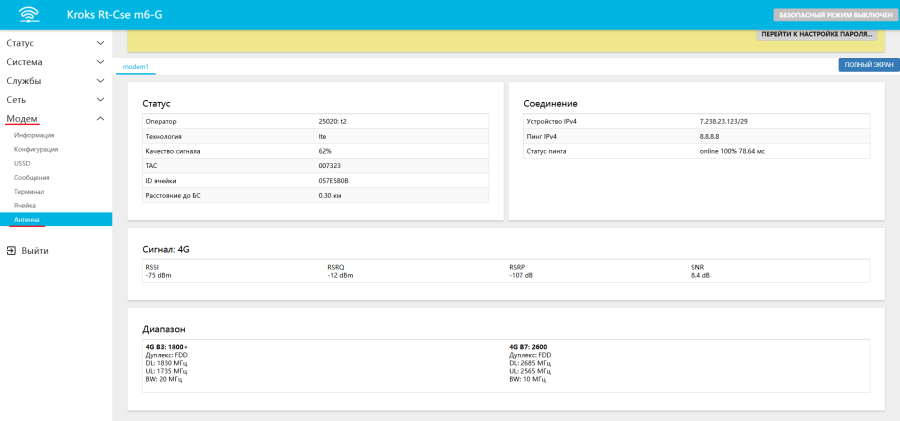Select Сообщения in the modem menu

pyautogui.click(x=31, y=177)
